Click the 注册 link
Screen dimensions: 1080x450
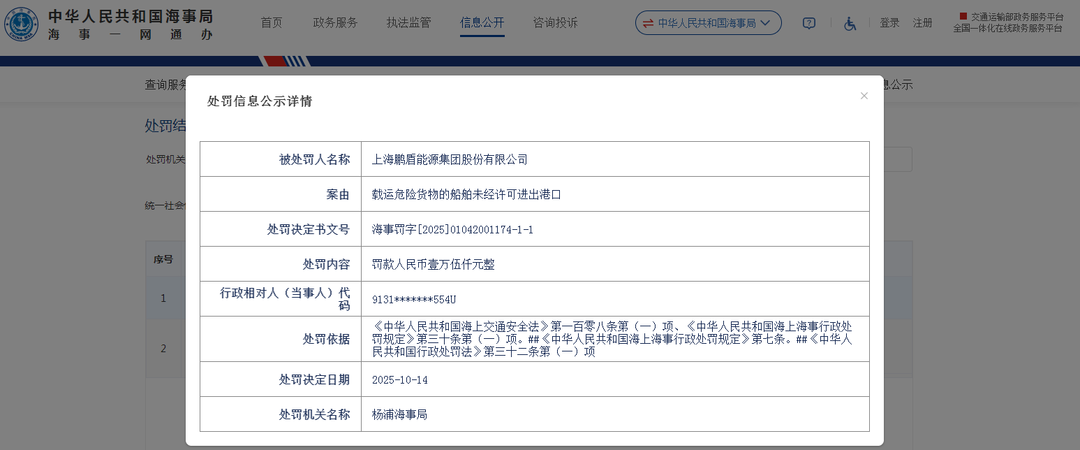click(922, 23)
